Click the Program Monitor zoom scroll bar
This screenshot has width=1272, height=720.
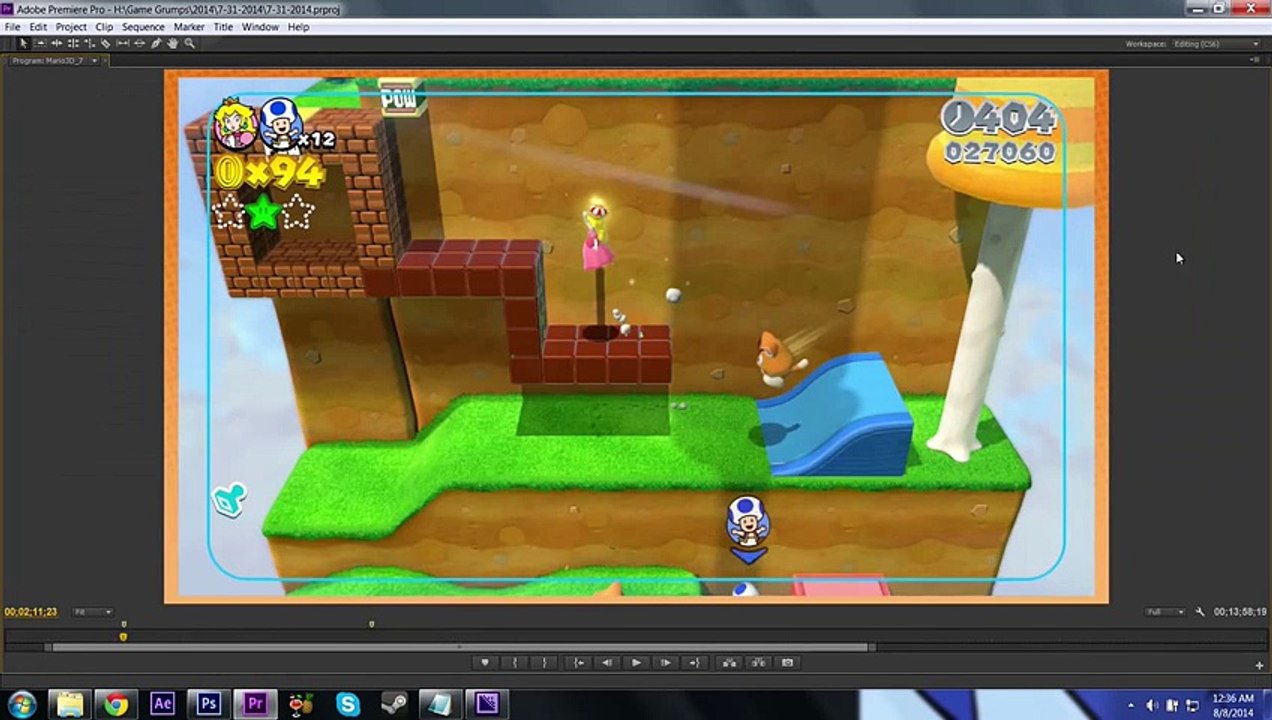pyautogui.click(x=460, y=647)
